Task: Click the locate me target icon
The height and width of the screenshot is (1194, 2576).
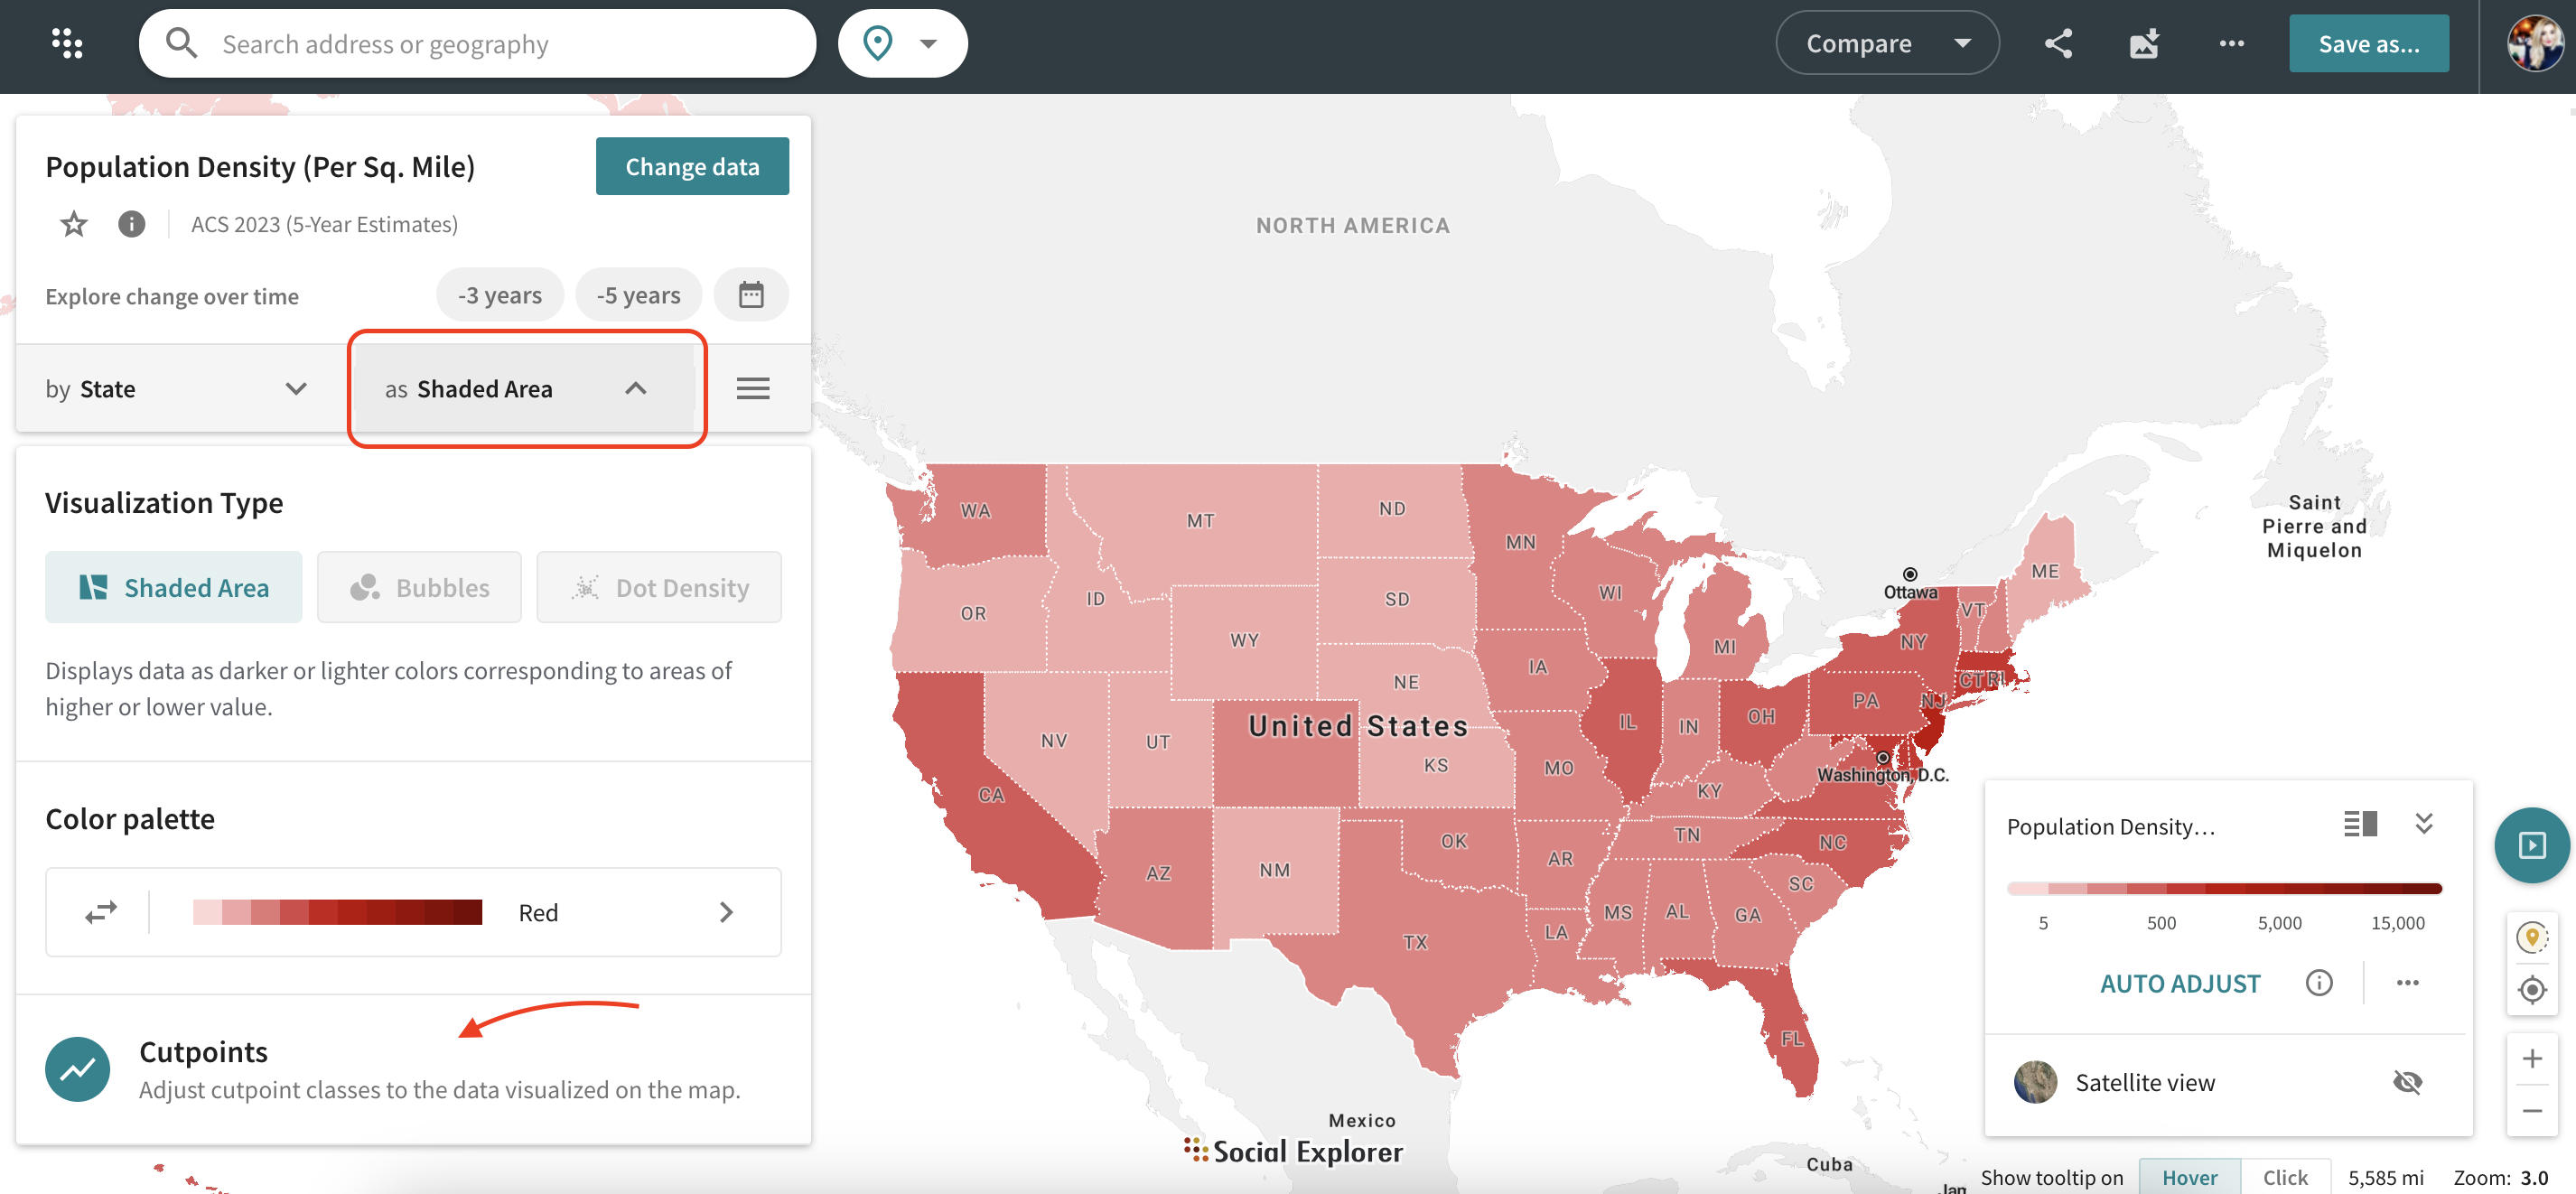Action: pos(2531,989)
